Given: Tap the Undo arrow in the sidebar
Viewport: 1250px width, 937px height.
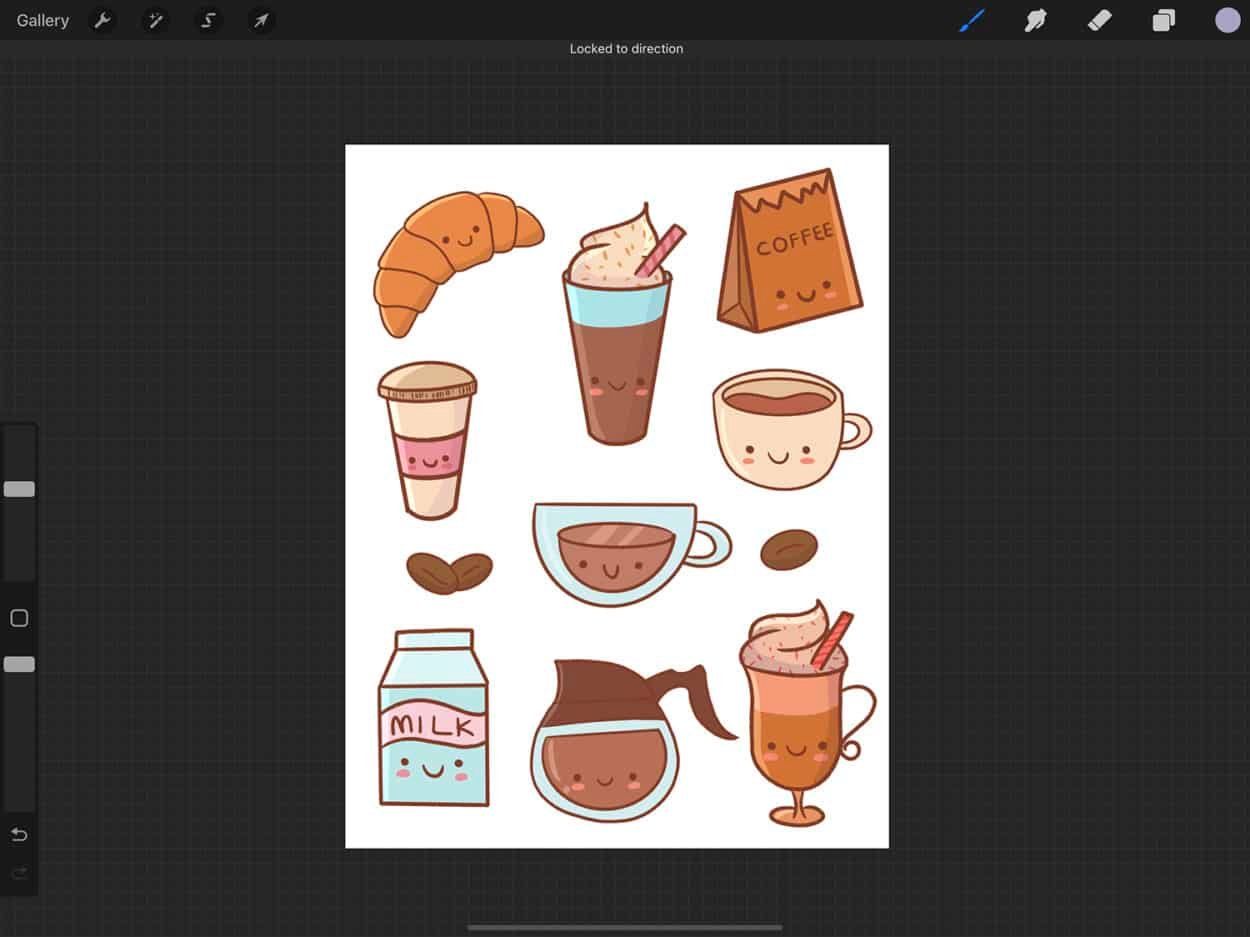Looking at the screenshot, I should [18, 834].
